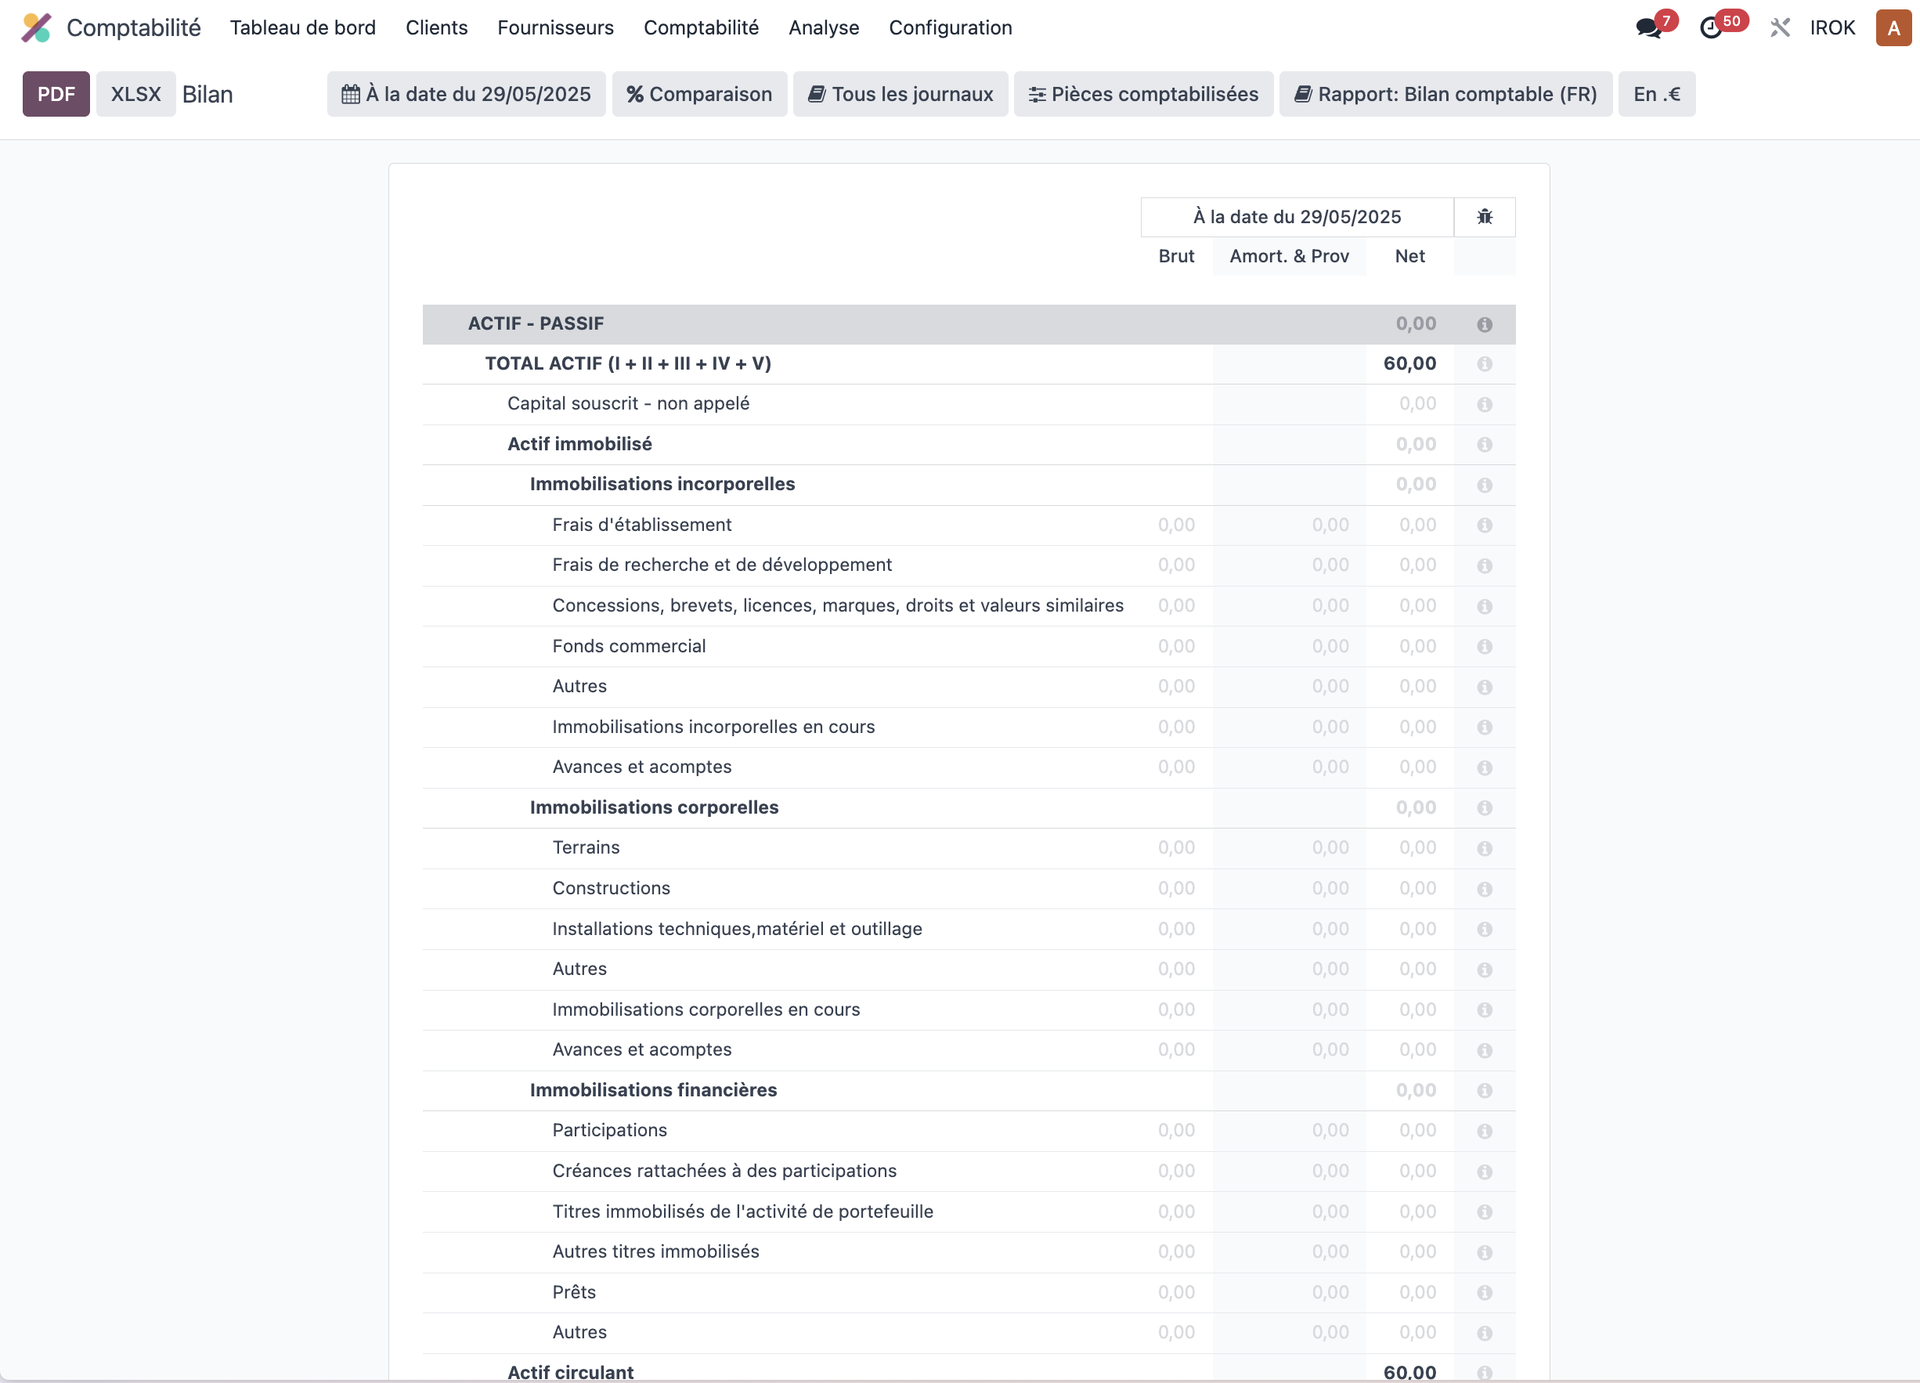Open the Configuration menu
Screen dimensions: 1920x1383
[x=951, y=28]
